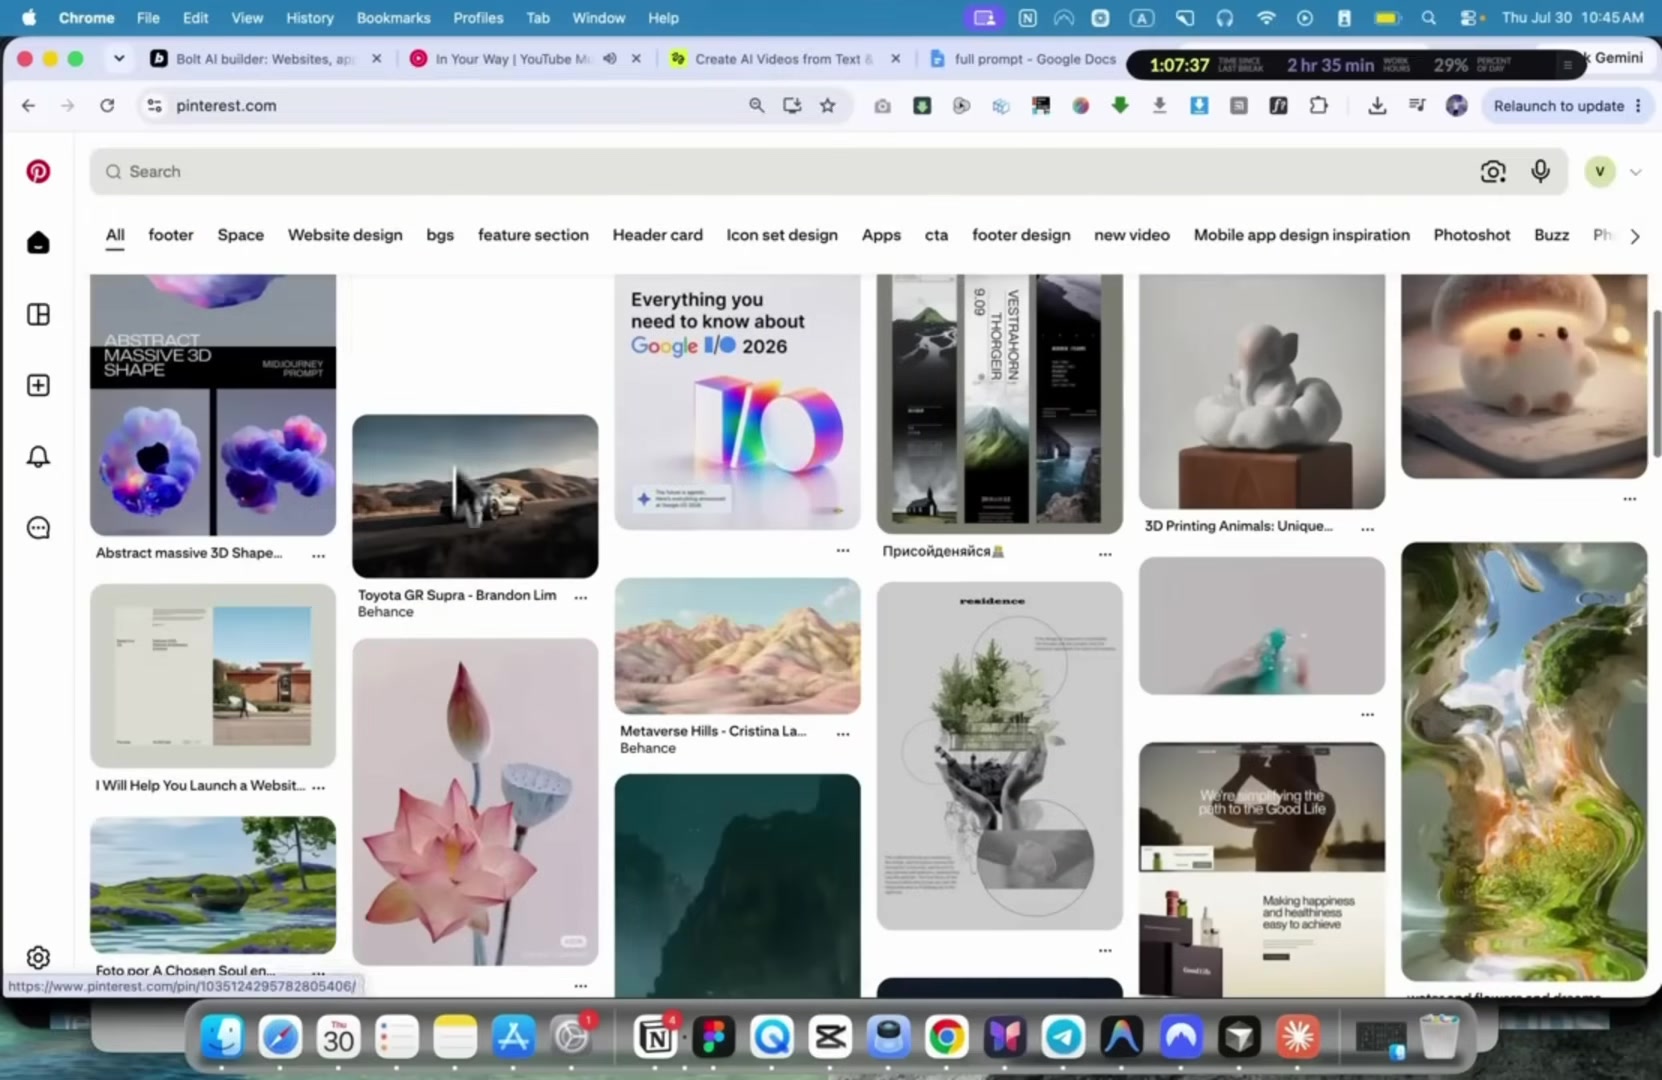Go back using Chrome's back arrow
1662x1080 pixels.
(x=28, y=105)
